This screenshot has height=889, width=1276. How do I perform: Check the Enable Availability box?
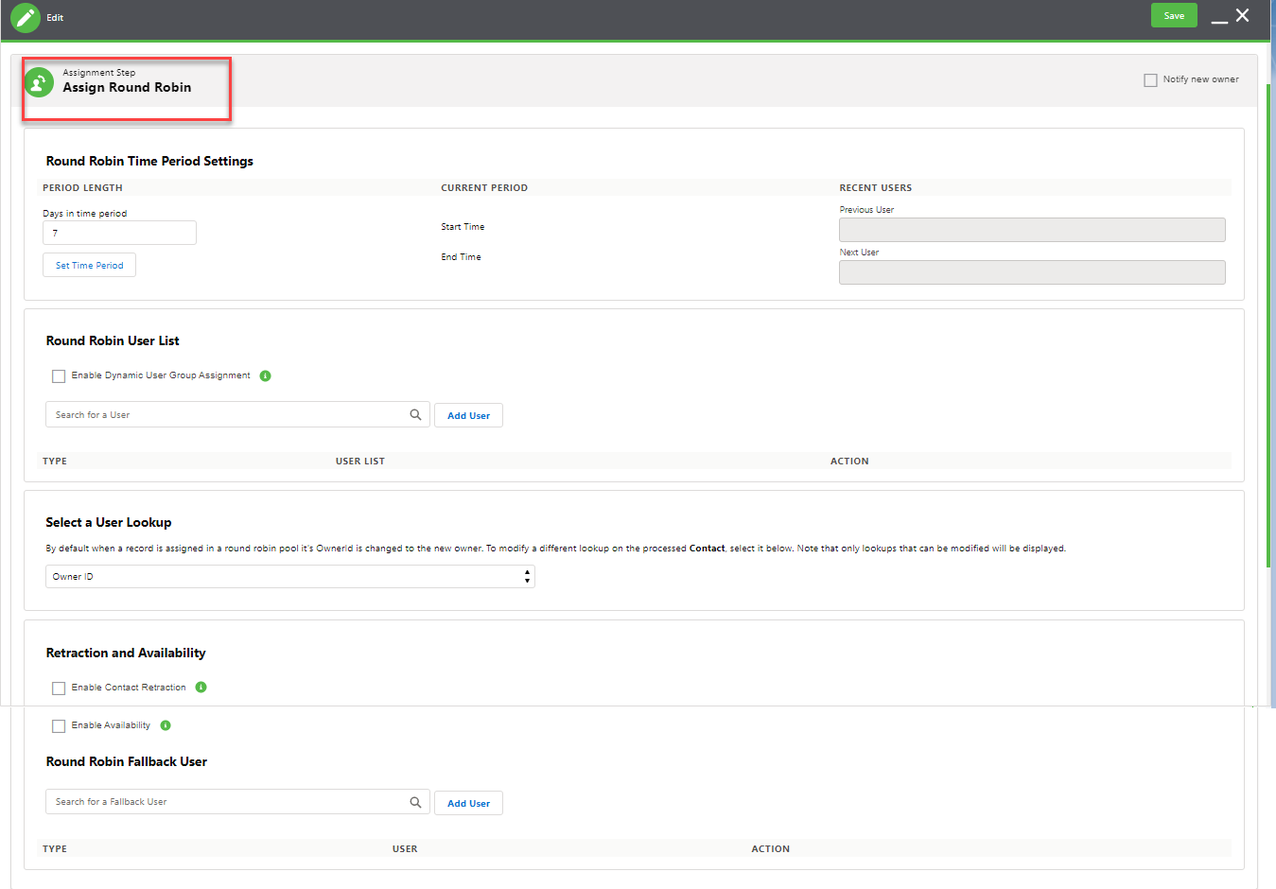58,725
